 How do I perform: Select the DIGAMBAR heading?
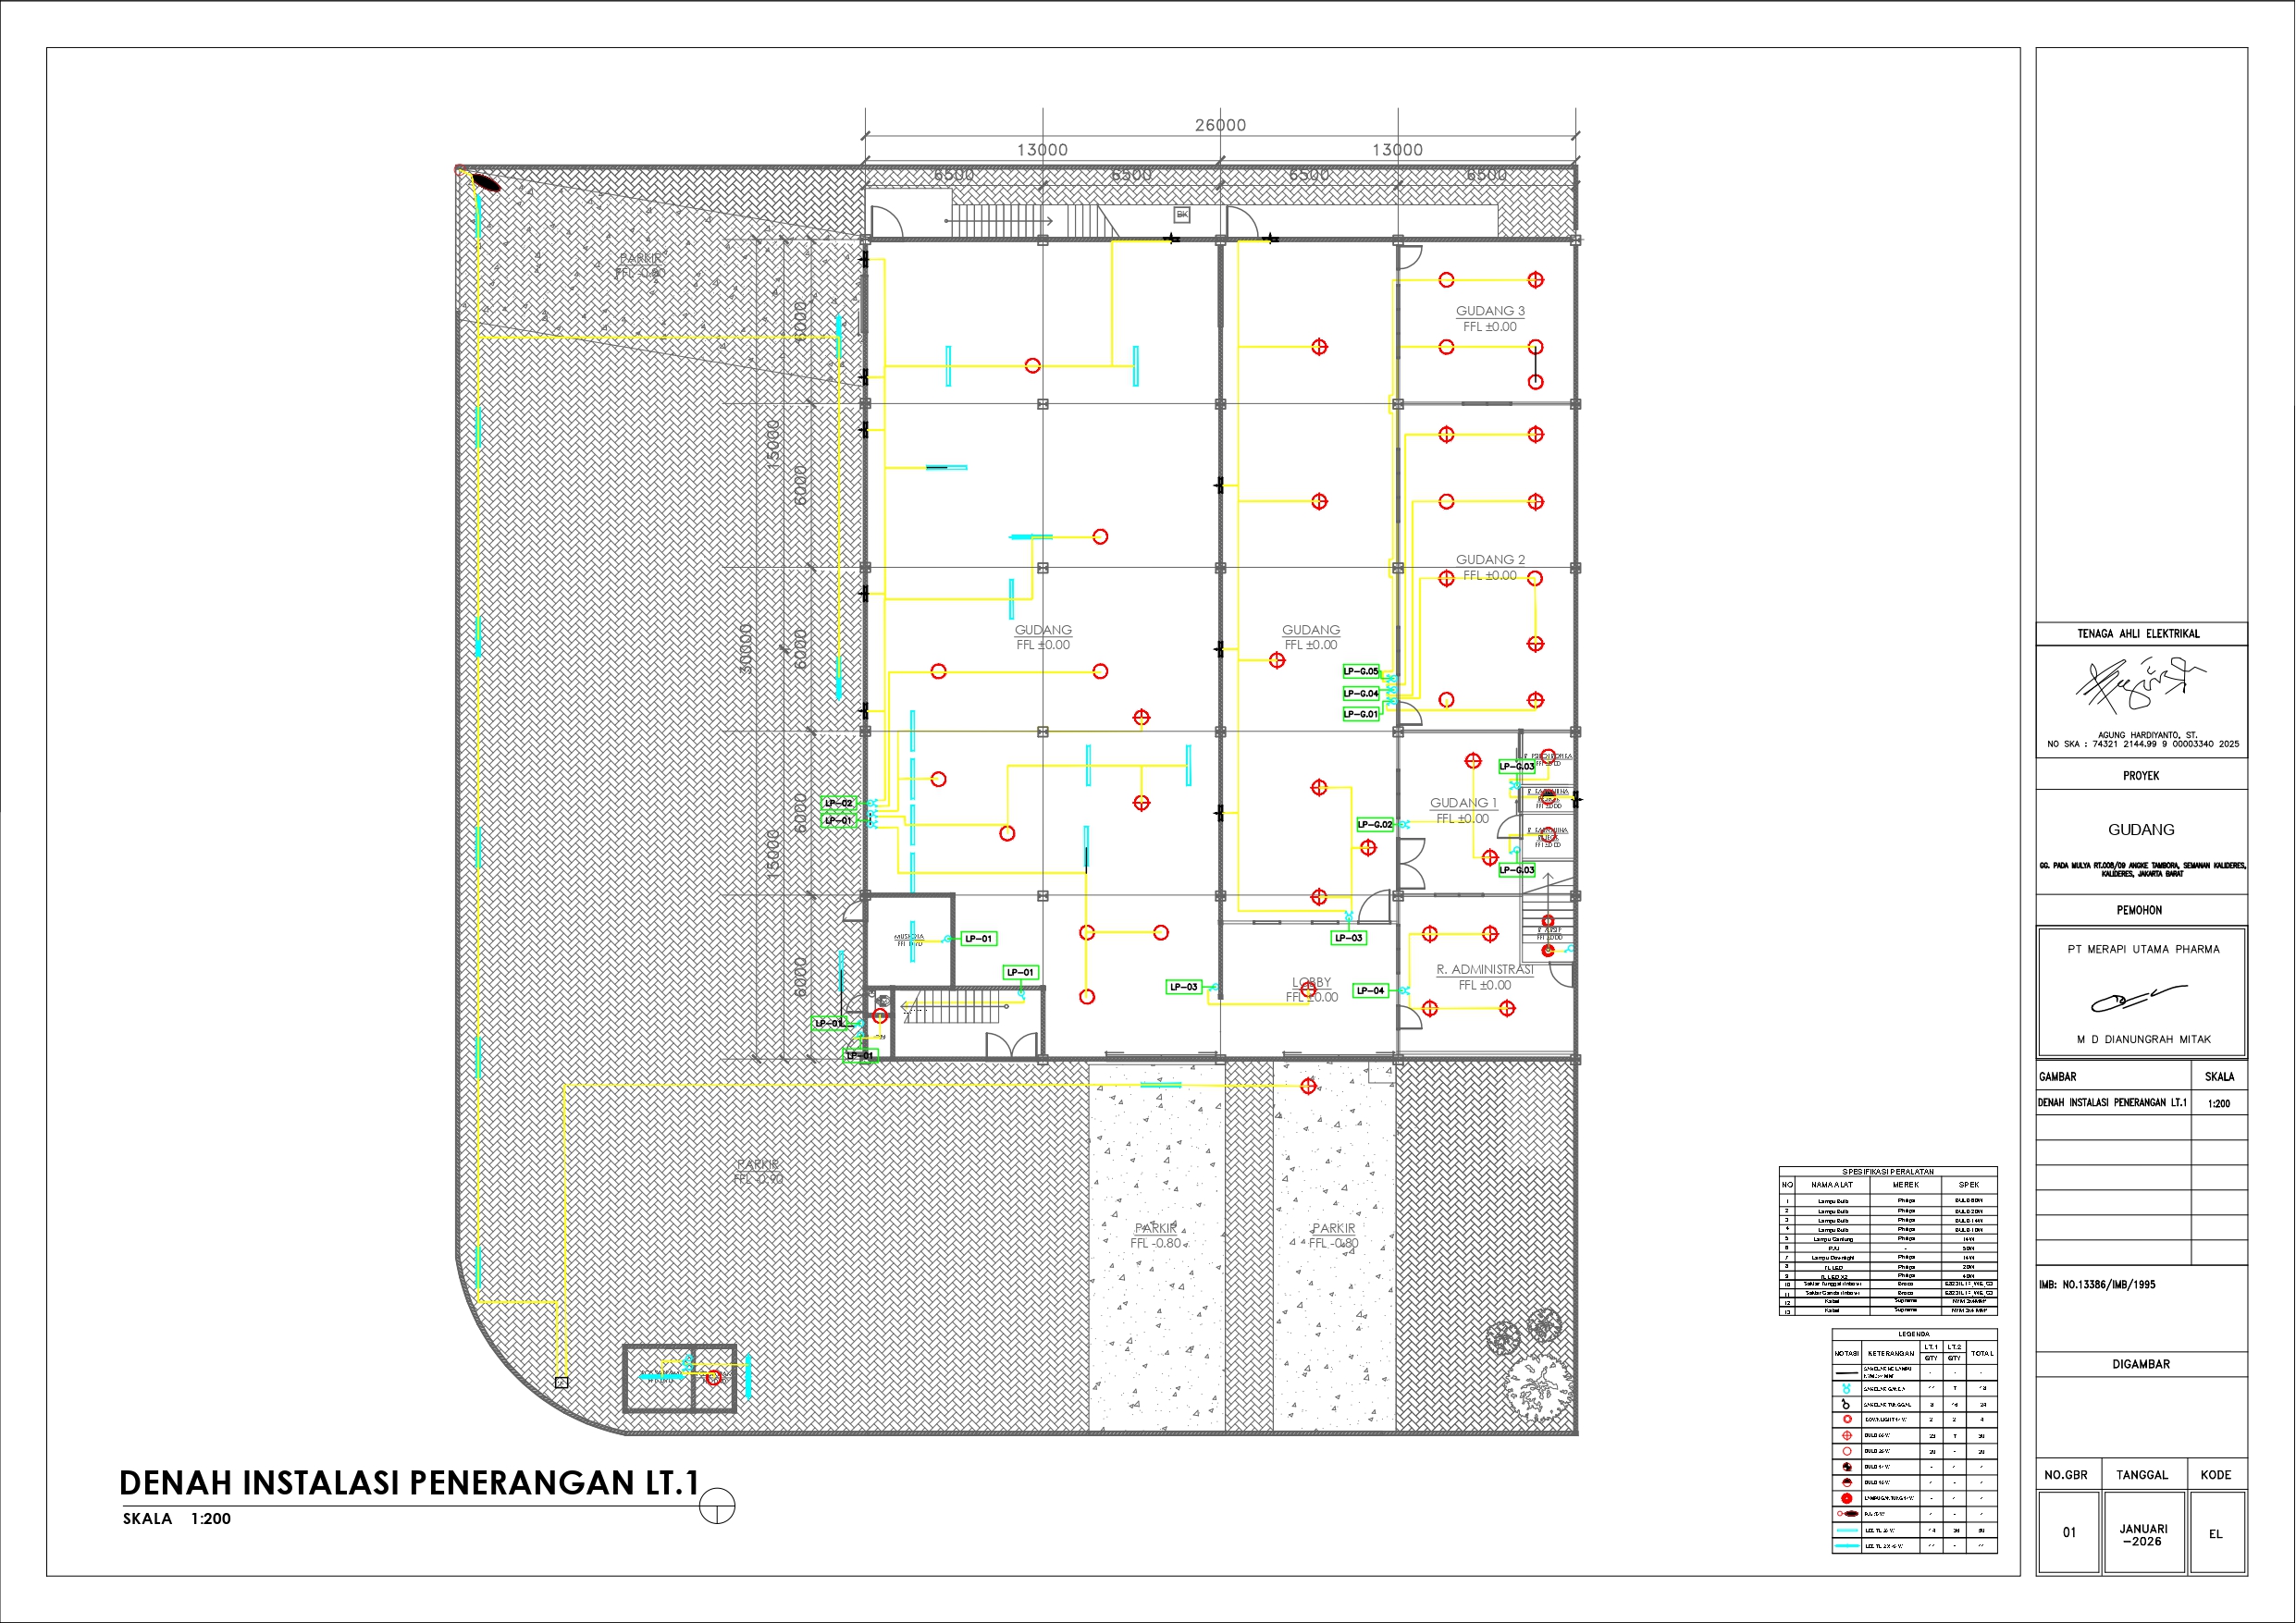click(x=2141, y=1365)
